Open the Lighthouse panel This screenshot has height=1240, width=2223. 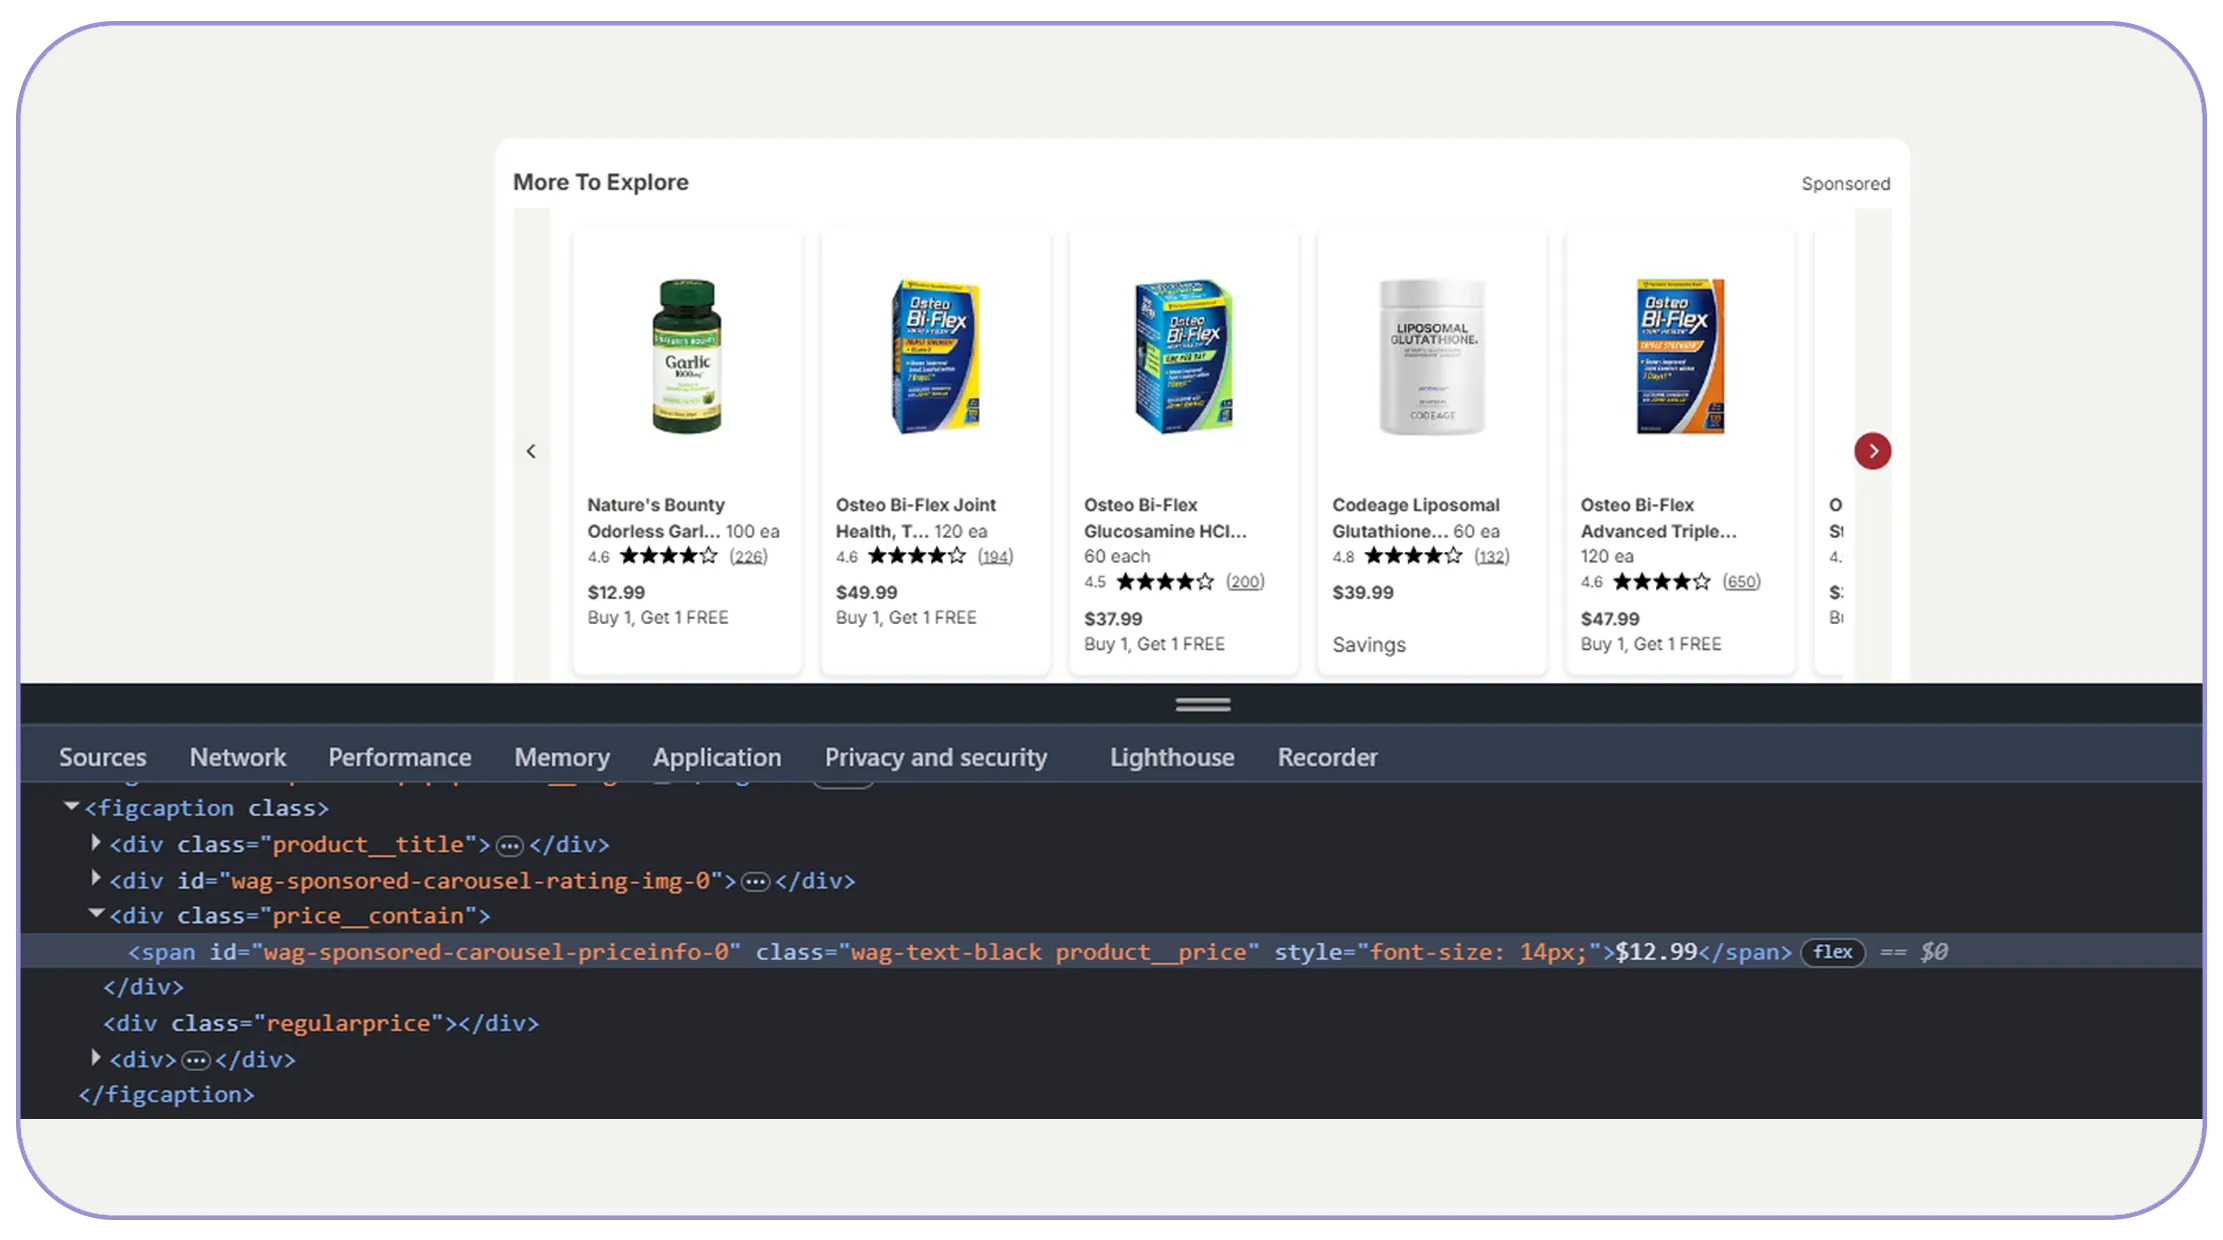(x=1170, y=757)
